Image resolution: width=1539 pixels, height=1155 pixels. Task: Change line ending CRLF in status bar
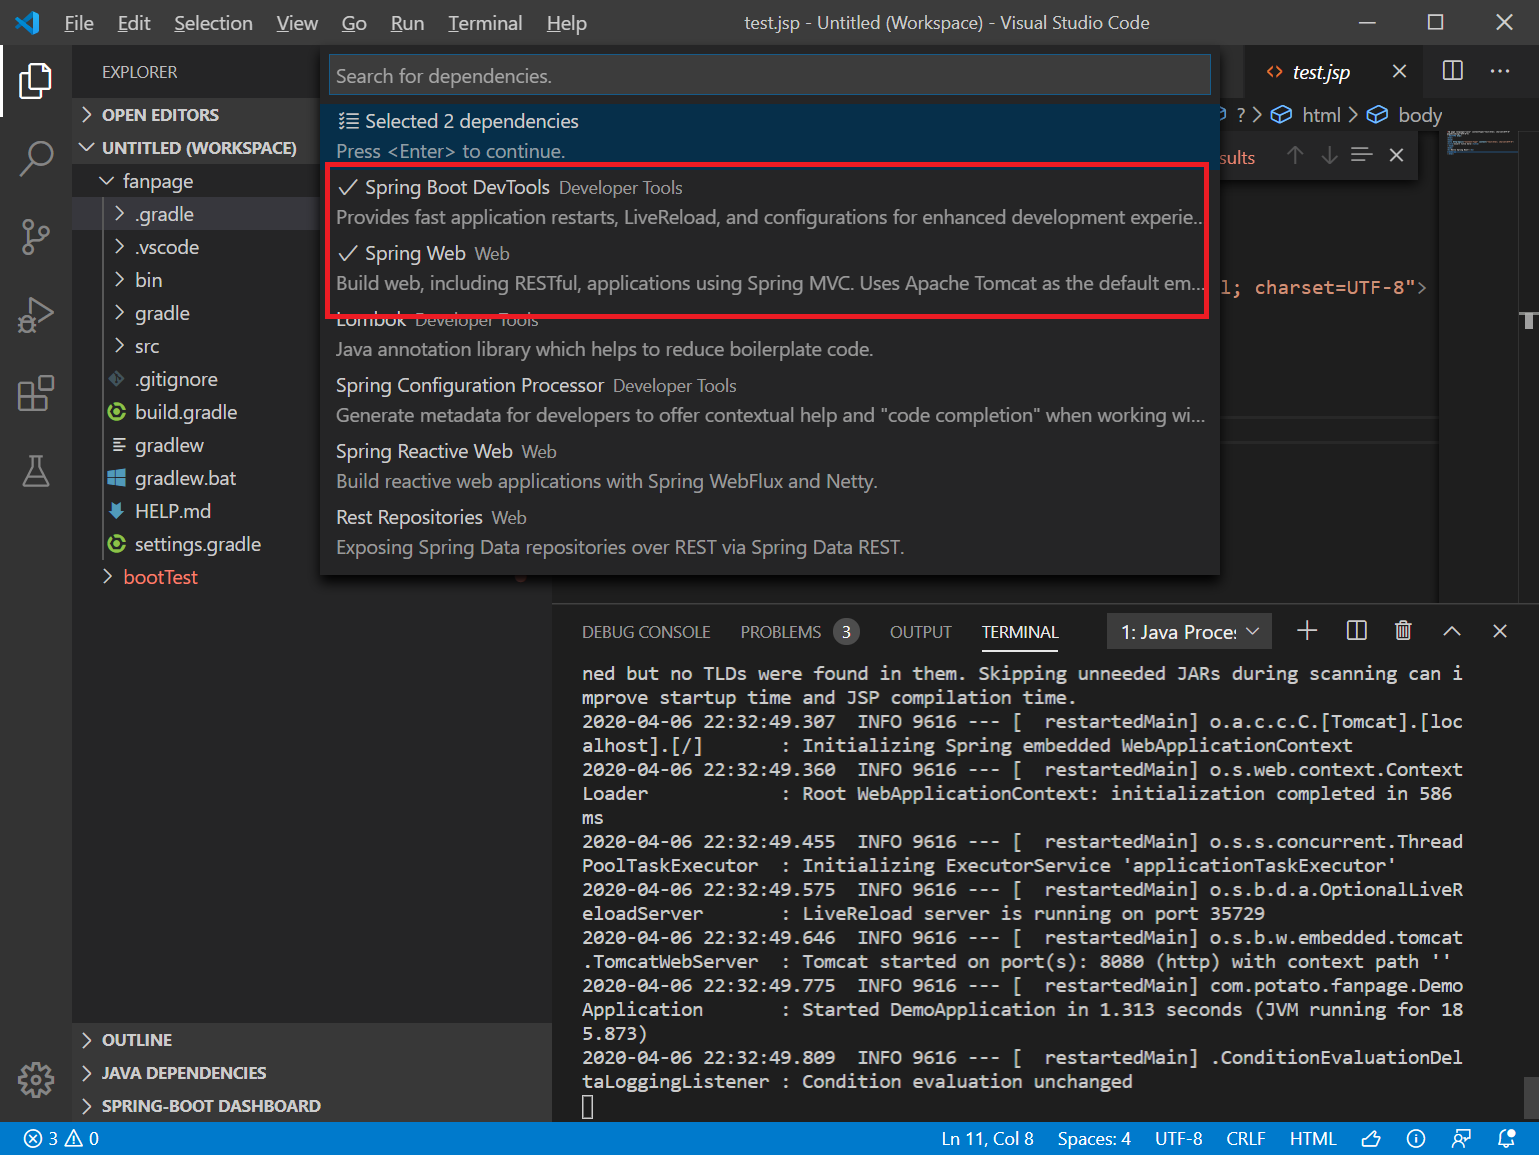coord(1246,1139)
